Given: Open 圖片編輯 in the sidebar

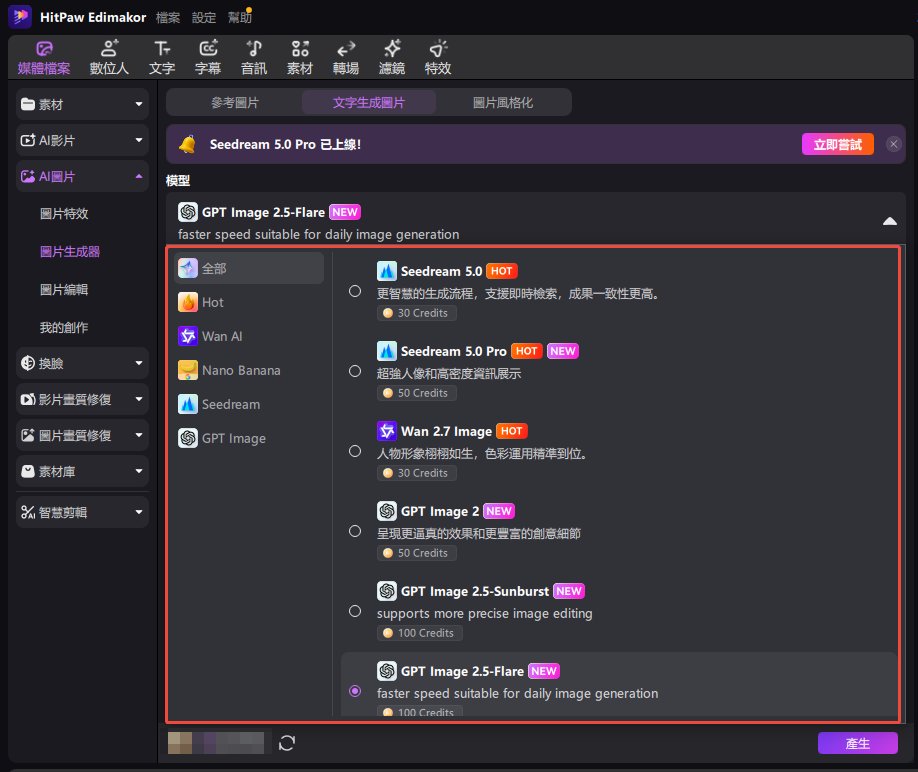Looking at the screenshot, I should pyautogui.click(x=64, y=290).
